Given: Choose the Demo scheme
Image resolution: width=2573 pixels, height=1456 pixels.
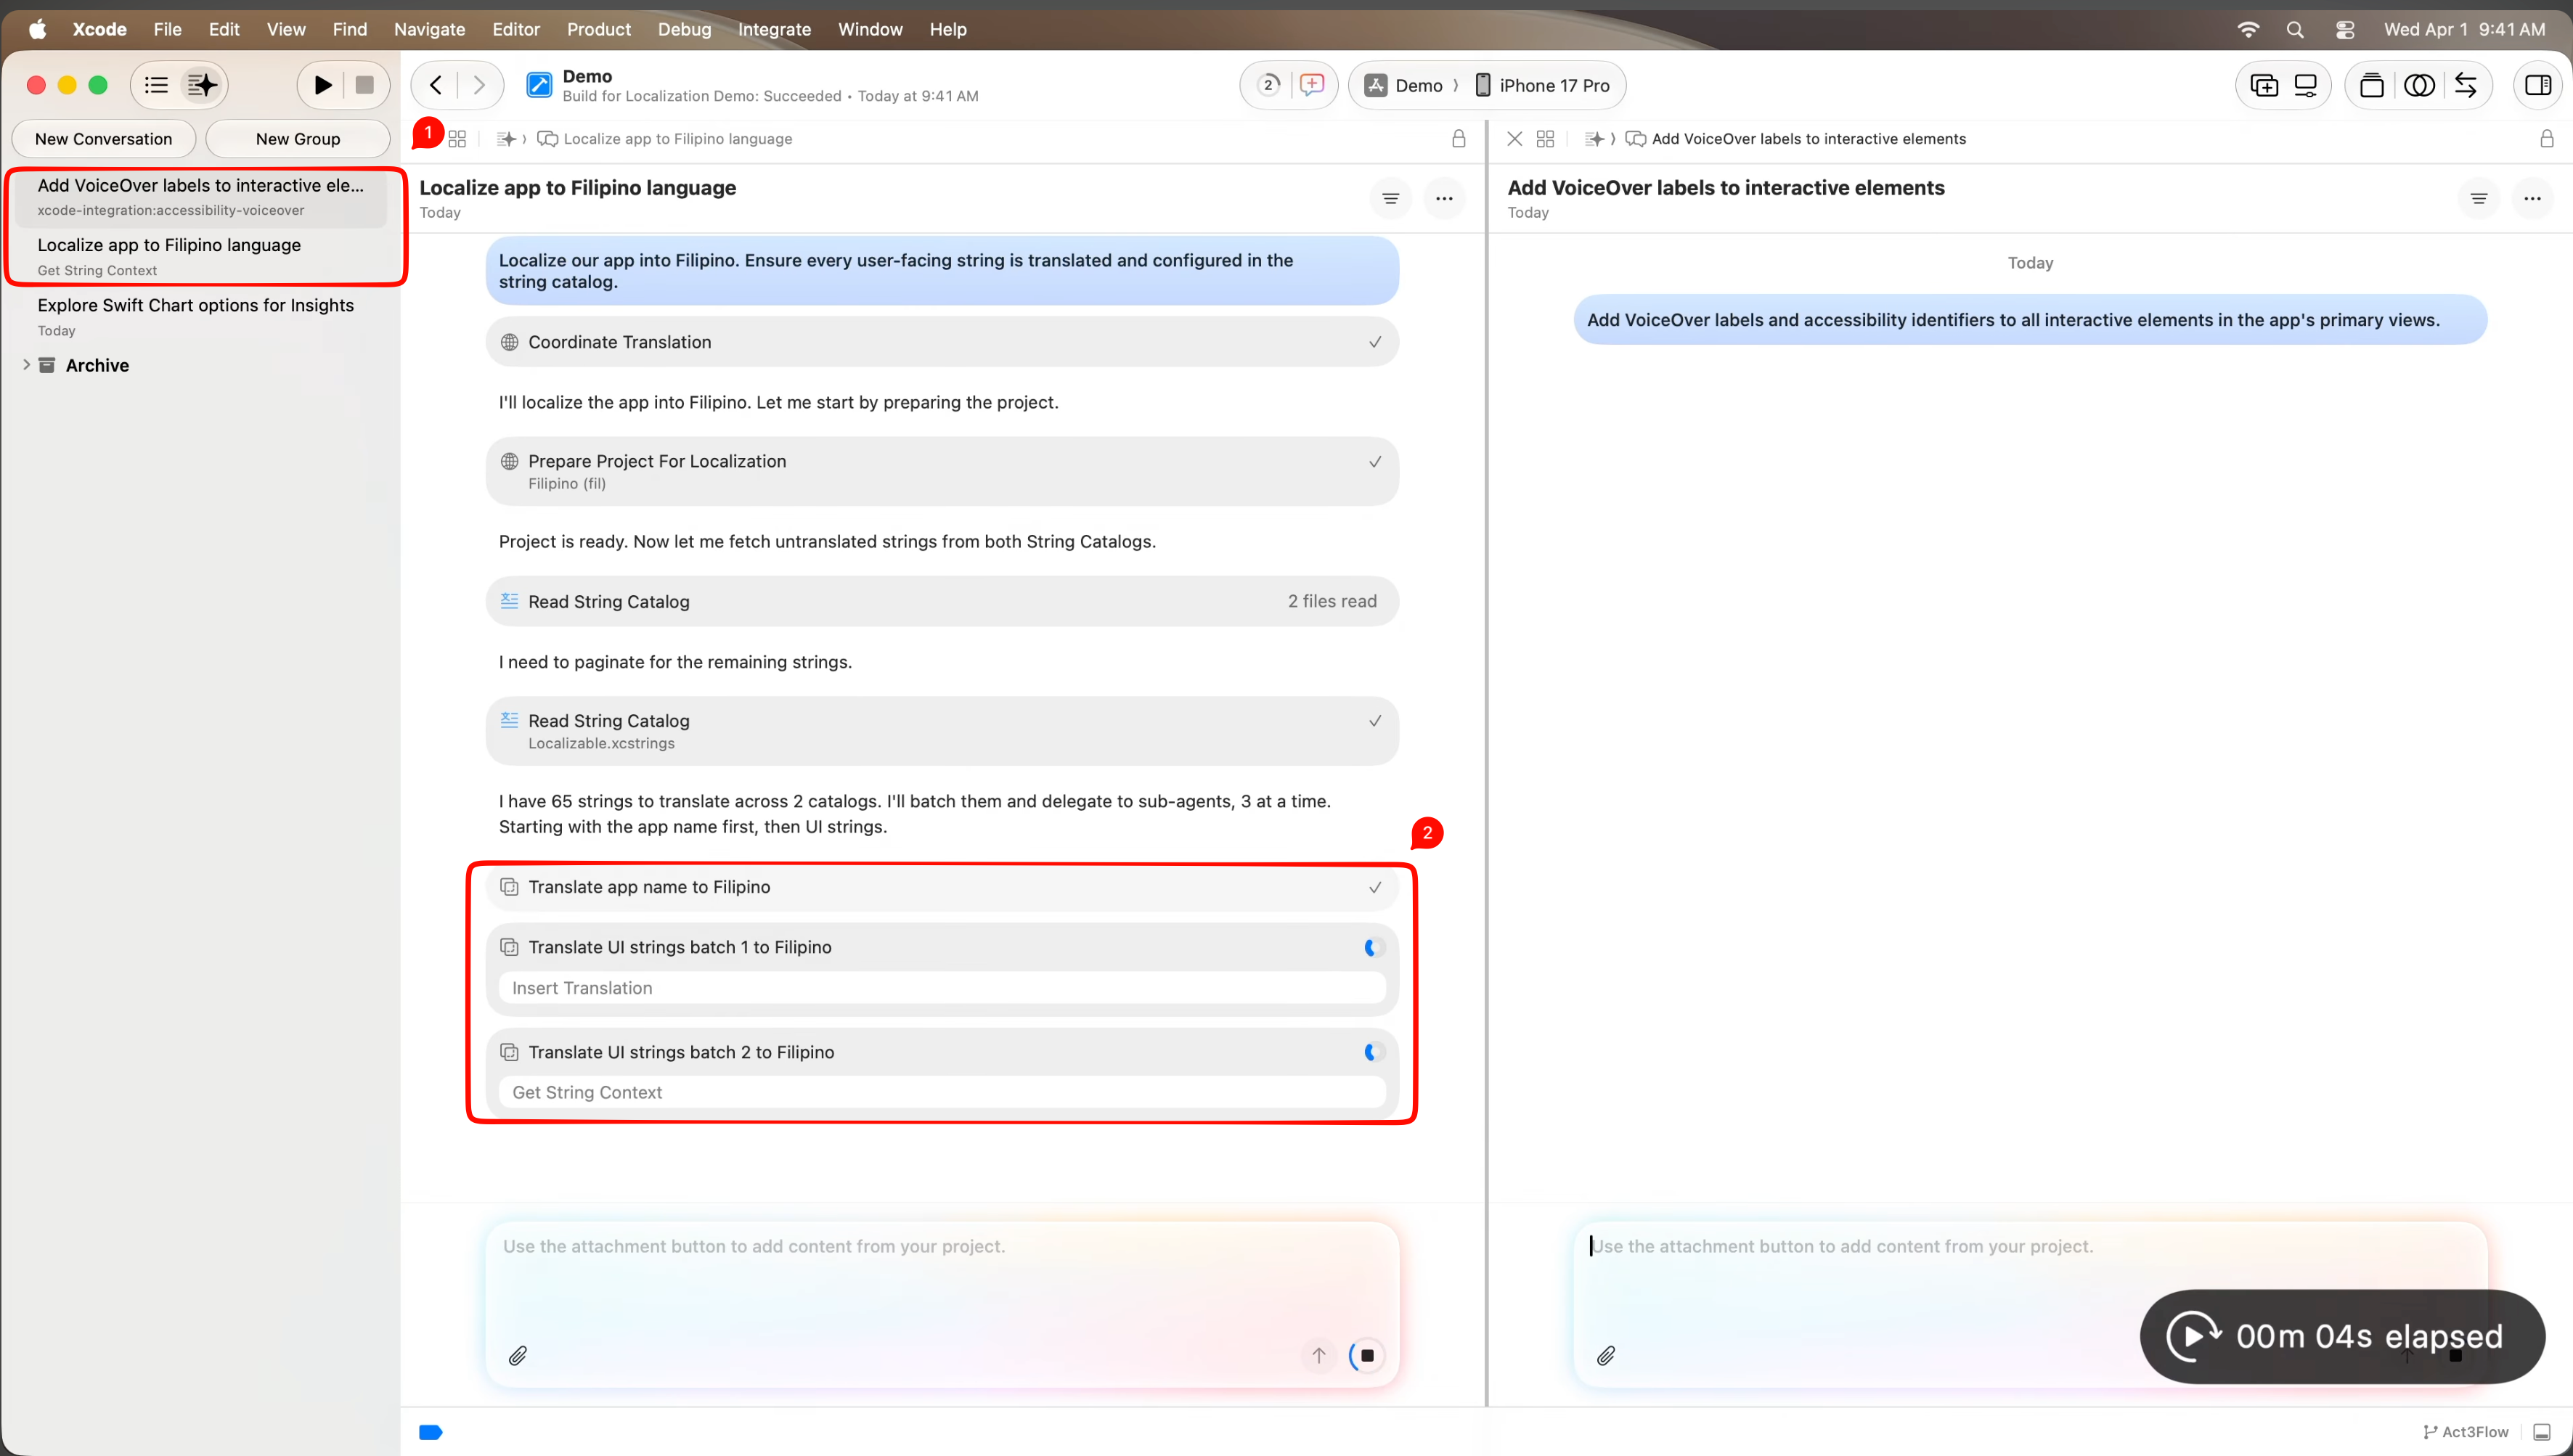Looking at the screenshot, I should click(1404, 85).
